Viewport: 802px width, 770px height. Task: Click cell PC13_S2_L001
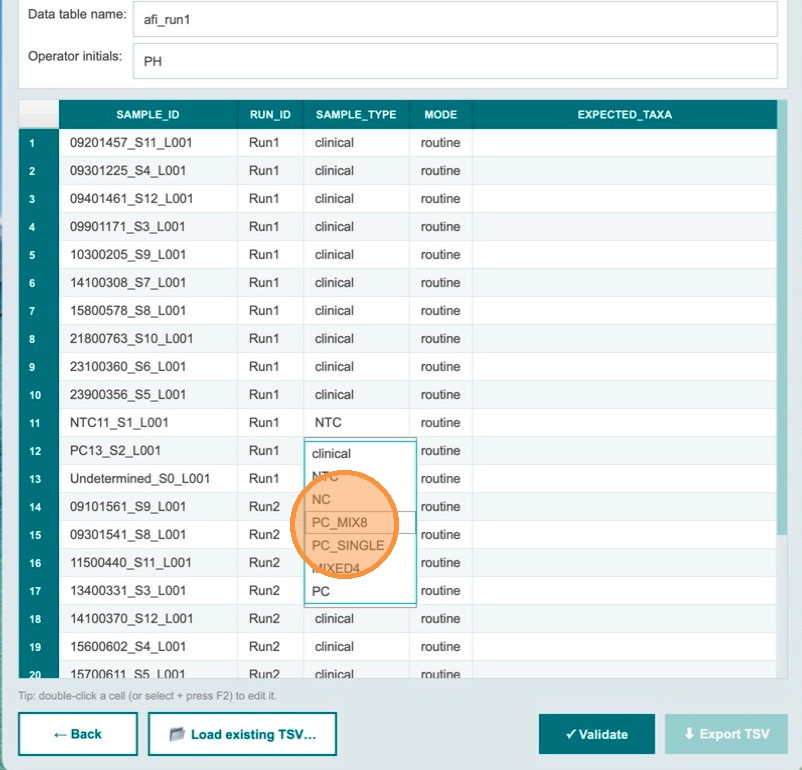point(148,451)
